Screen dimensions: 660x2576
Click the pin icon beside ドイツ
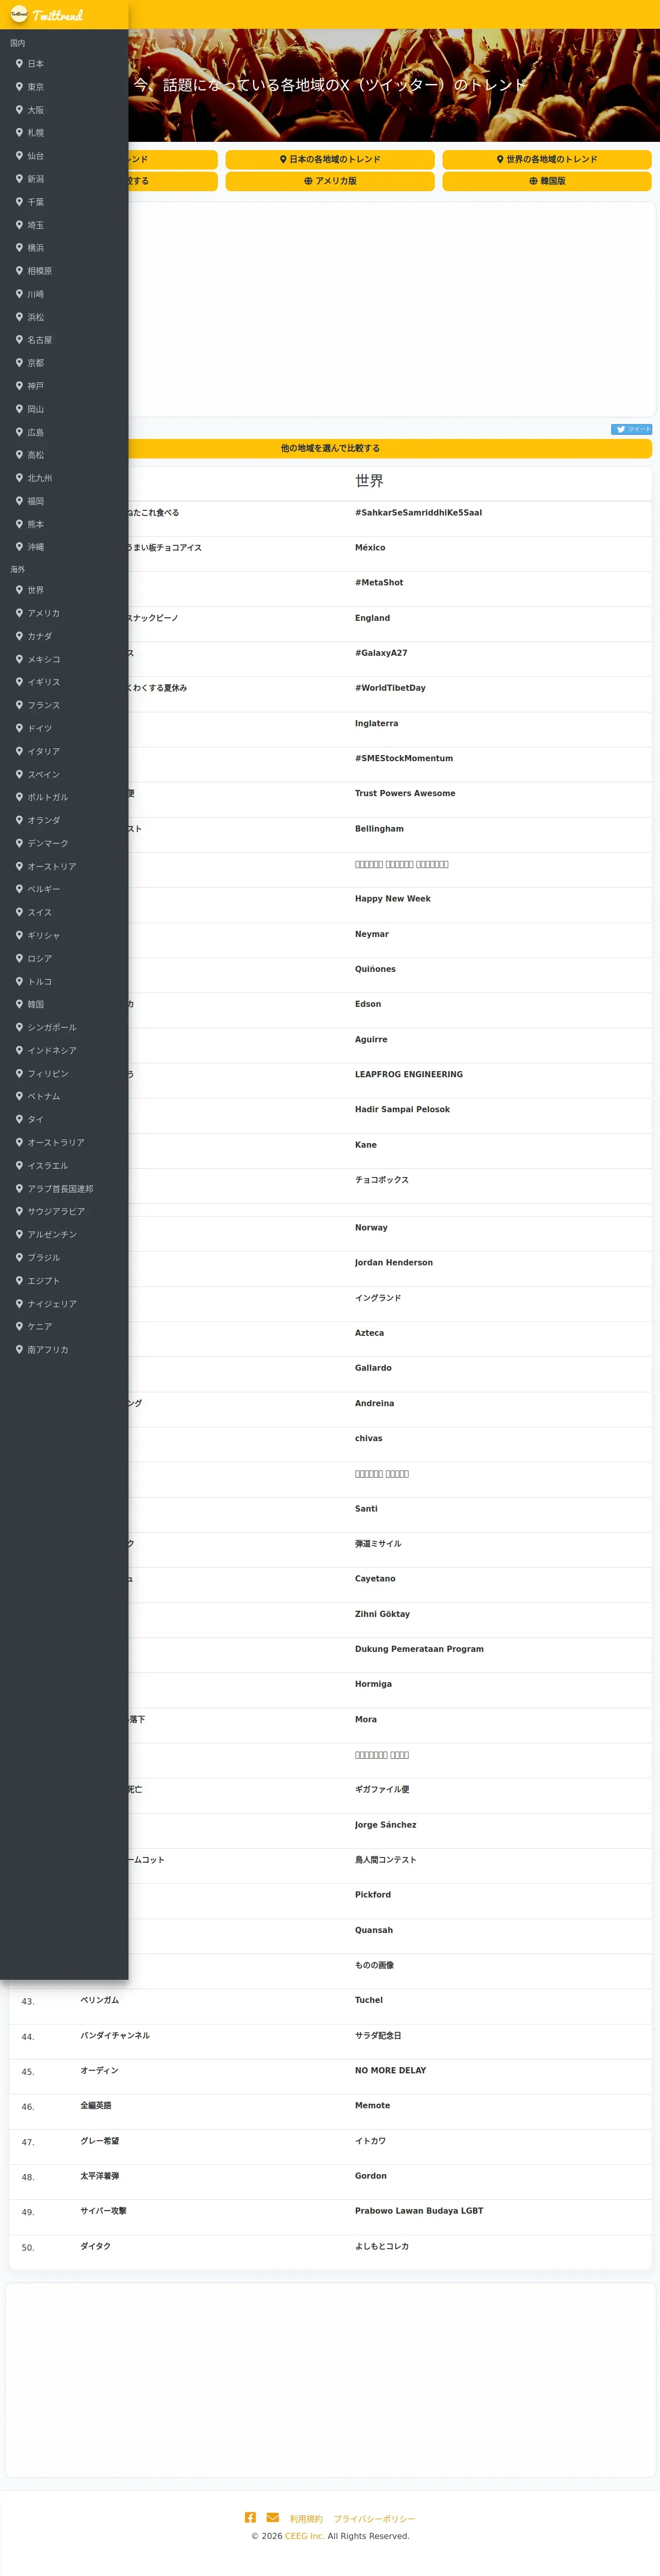click(x=19, y=727)
